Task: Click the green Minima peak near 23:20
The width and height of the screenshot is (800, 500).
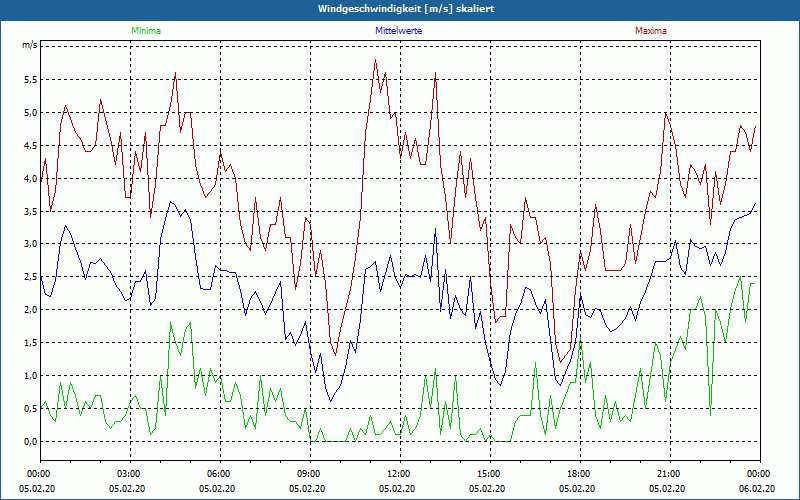Action: pos(740,277)
